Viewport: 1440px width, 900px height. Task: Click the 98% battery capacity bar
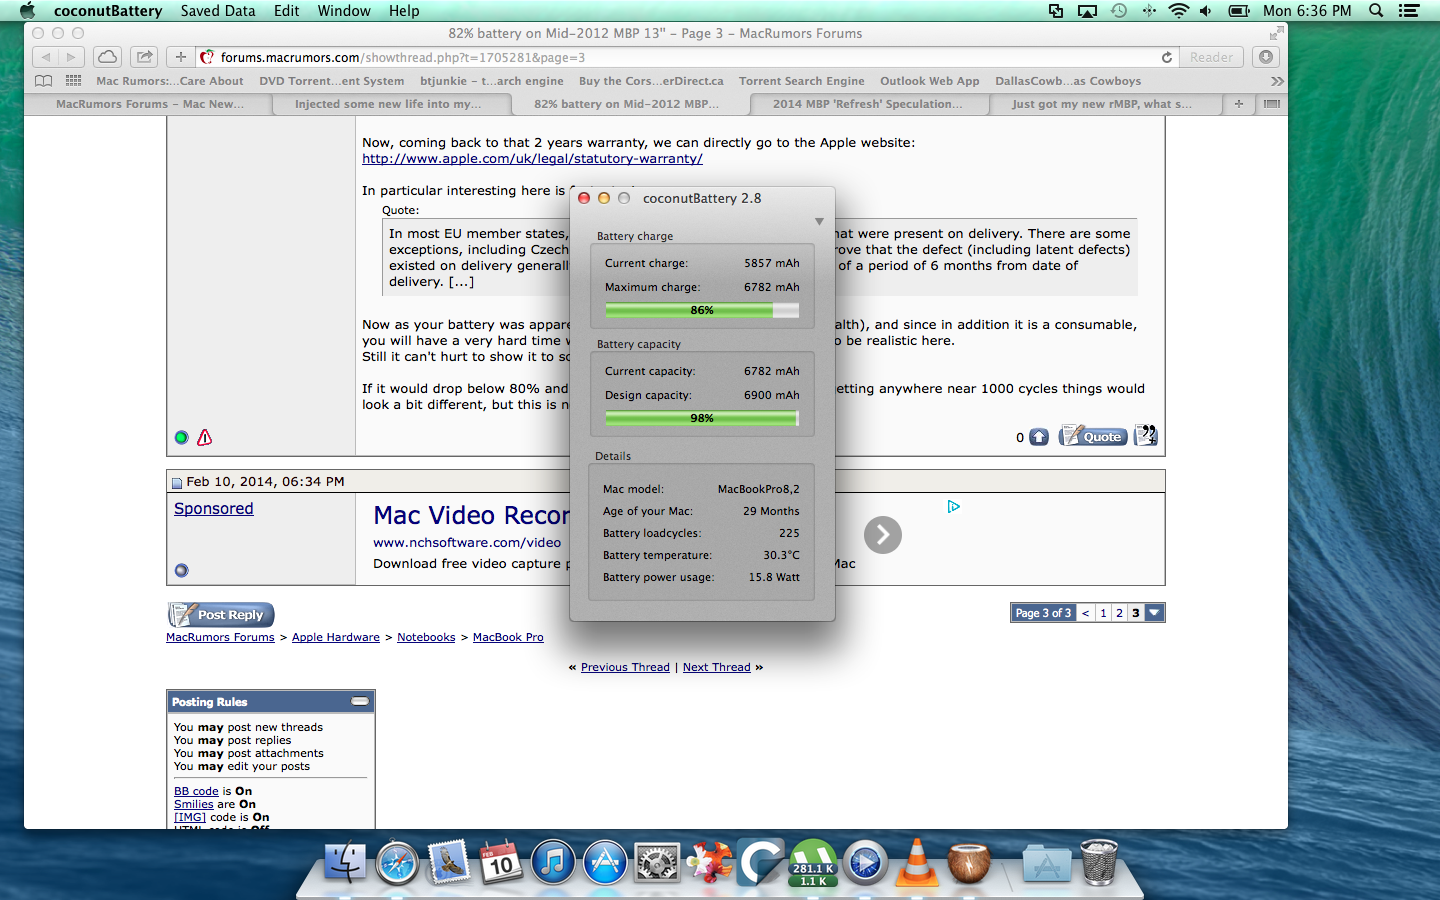(x=702, y=418)
